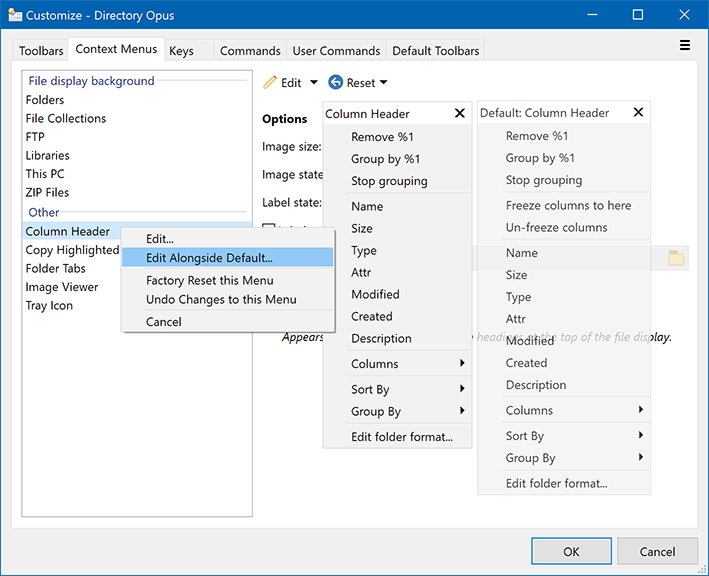
Task: Click the Directory Opus title bar icon
Action: click(15, 15)
